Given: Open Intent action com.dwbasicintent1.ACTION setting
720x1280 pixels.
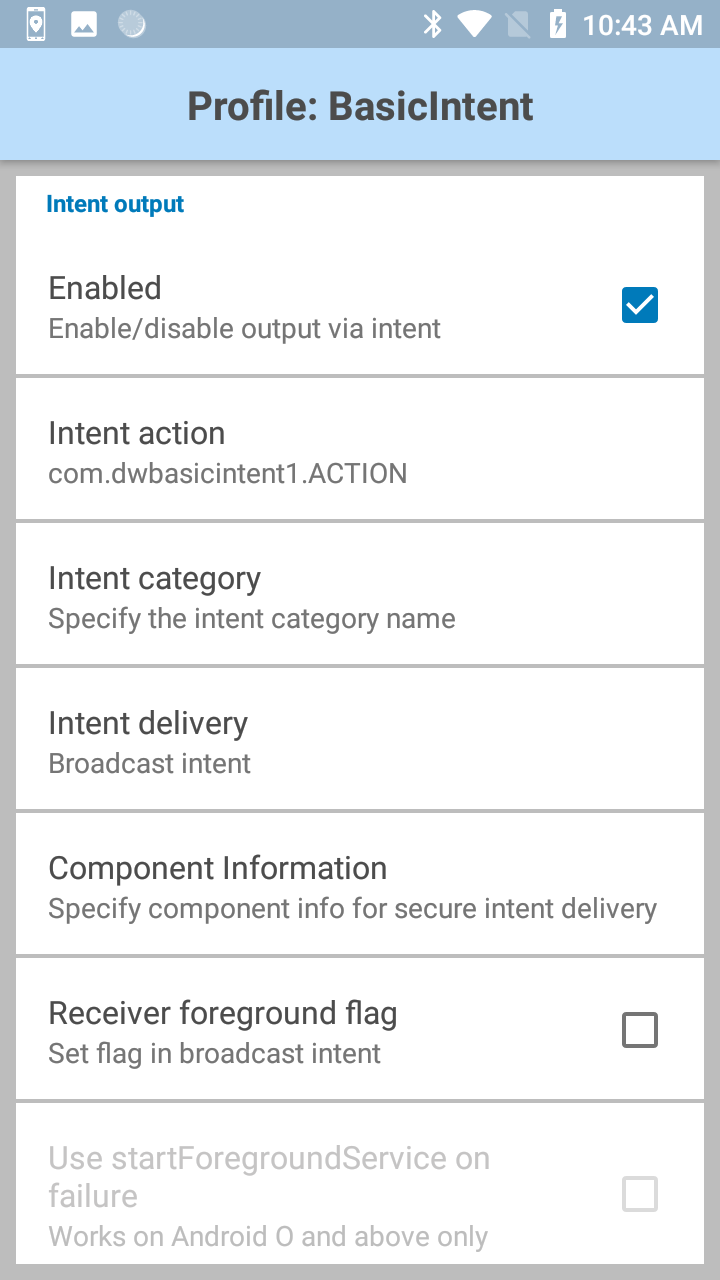Looking at the screenshot, I should pos(360,450).
